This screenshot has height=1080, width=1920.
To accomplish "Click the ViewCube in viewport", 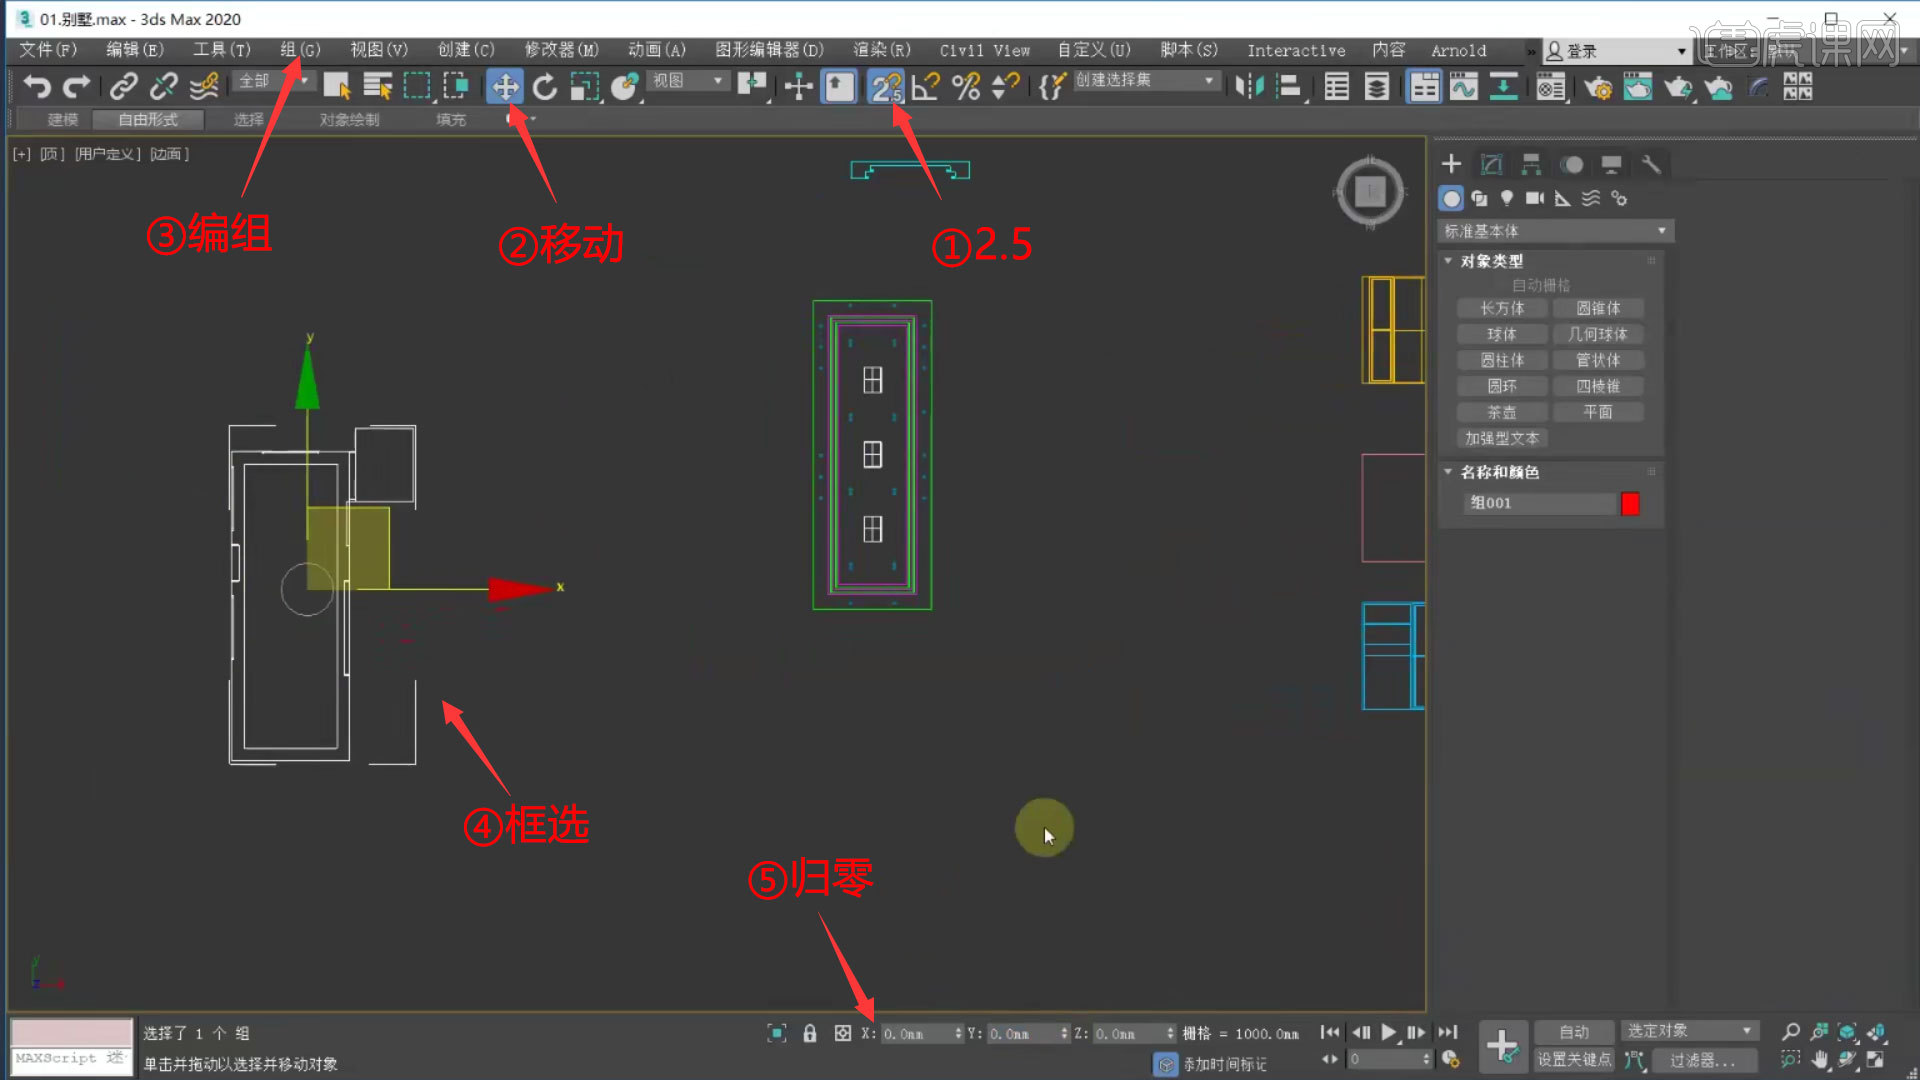I will 1370,192.
